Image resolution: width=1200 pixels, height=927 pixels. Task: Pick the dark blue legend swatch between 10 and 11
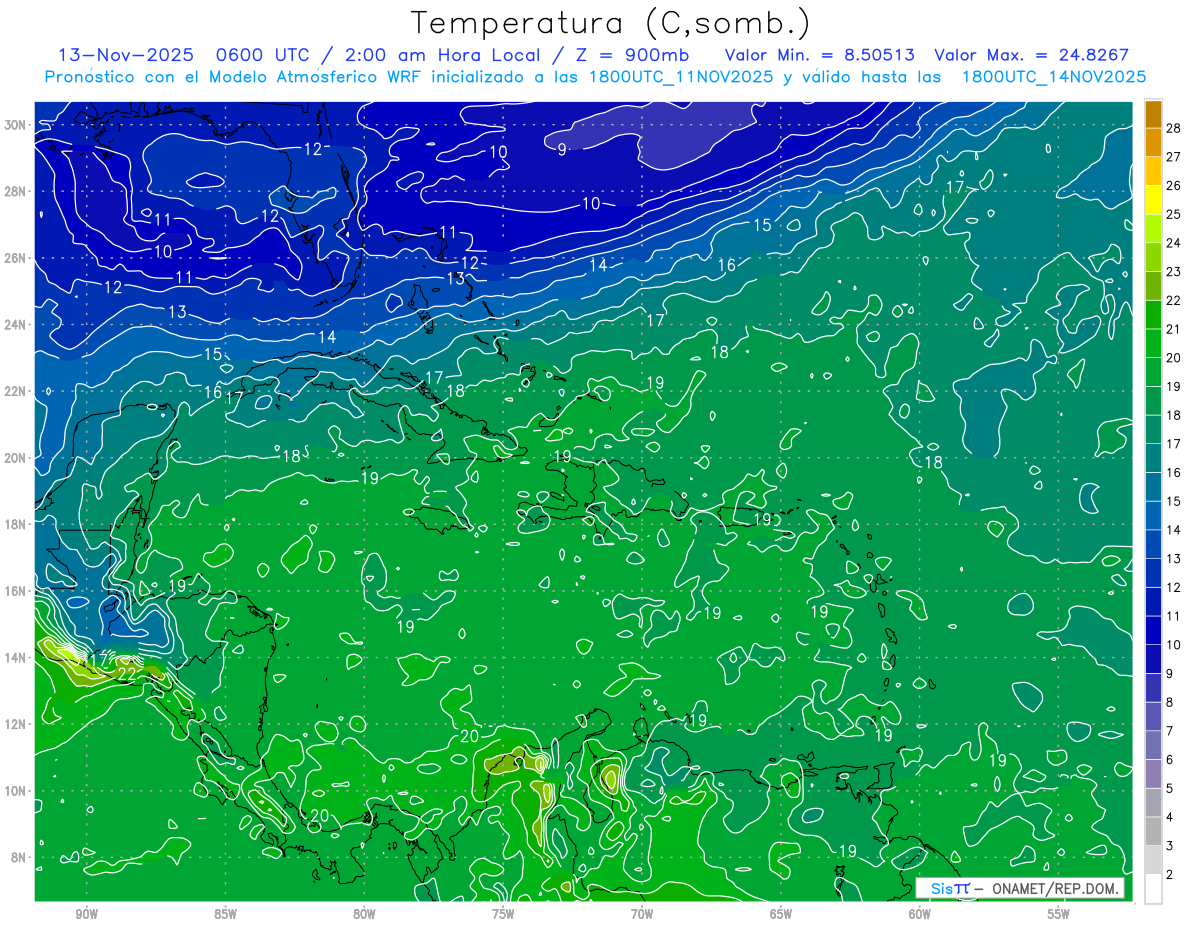1153,630
